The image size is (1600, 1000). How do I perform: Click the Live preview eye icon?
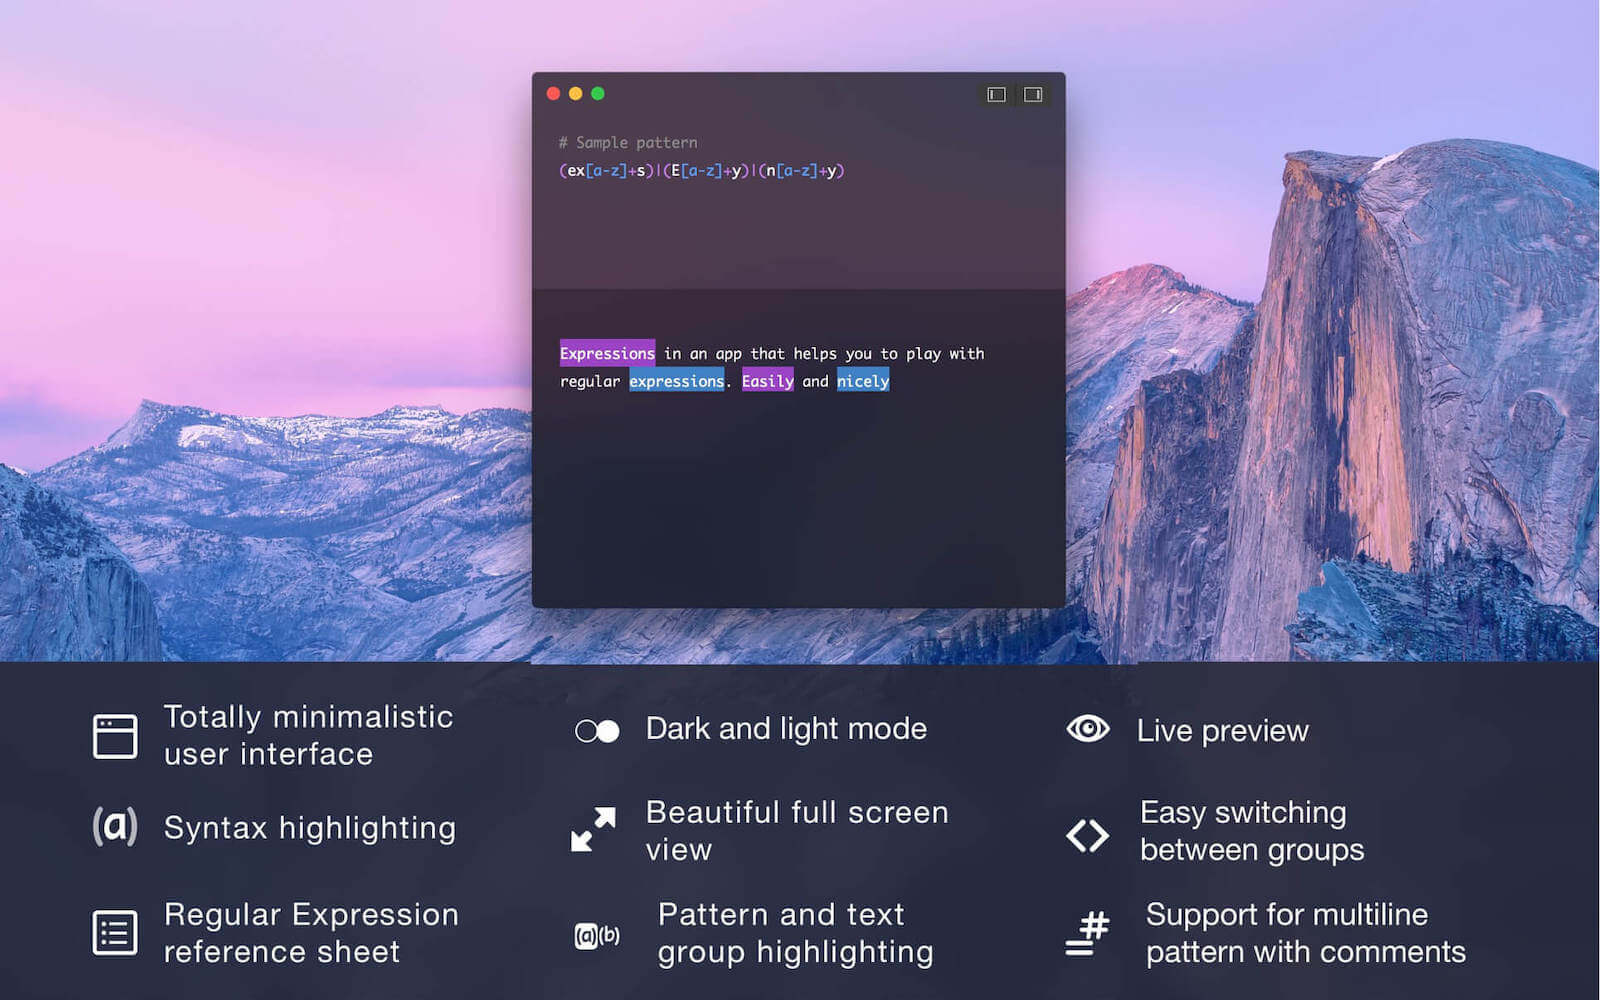(1088, 728)
